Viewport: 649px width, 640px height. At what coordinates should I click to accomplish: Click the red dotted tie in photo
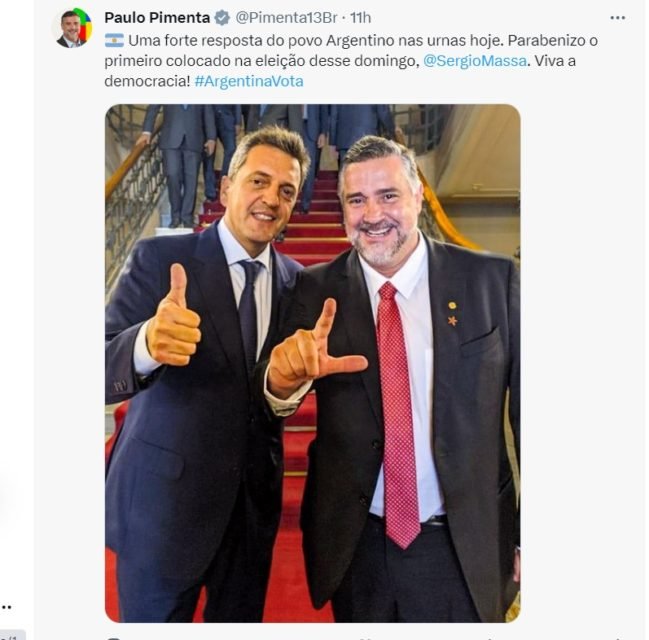[x=397, y=414]
